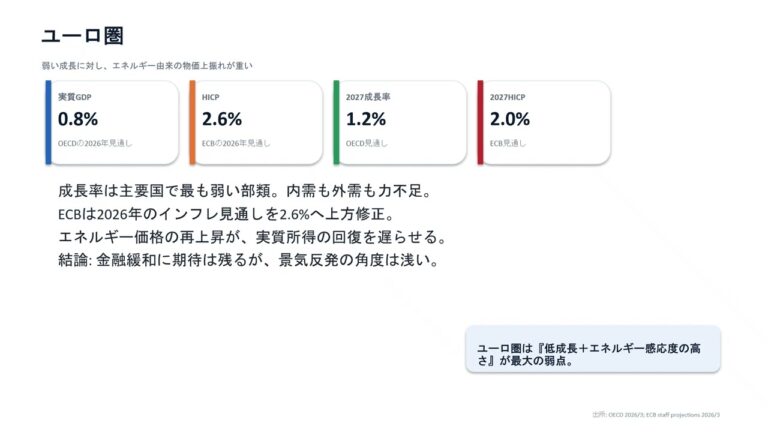The width and height of the screenshot is (768, 432).
Task: Click the 出所 source footnote
Action: click(x=655, y=413)
